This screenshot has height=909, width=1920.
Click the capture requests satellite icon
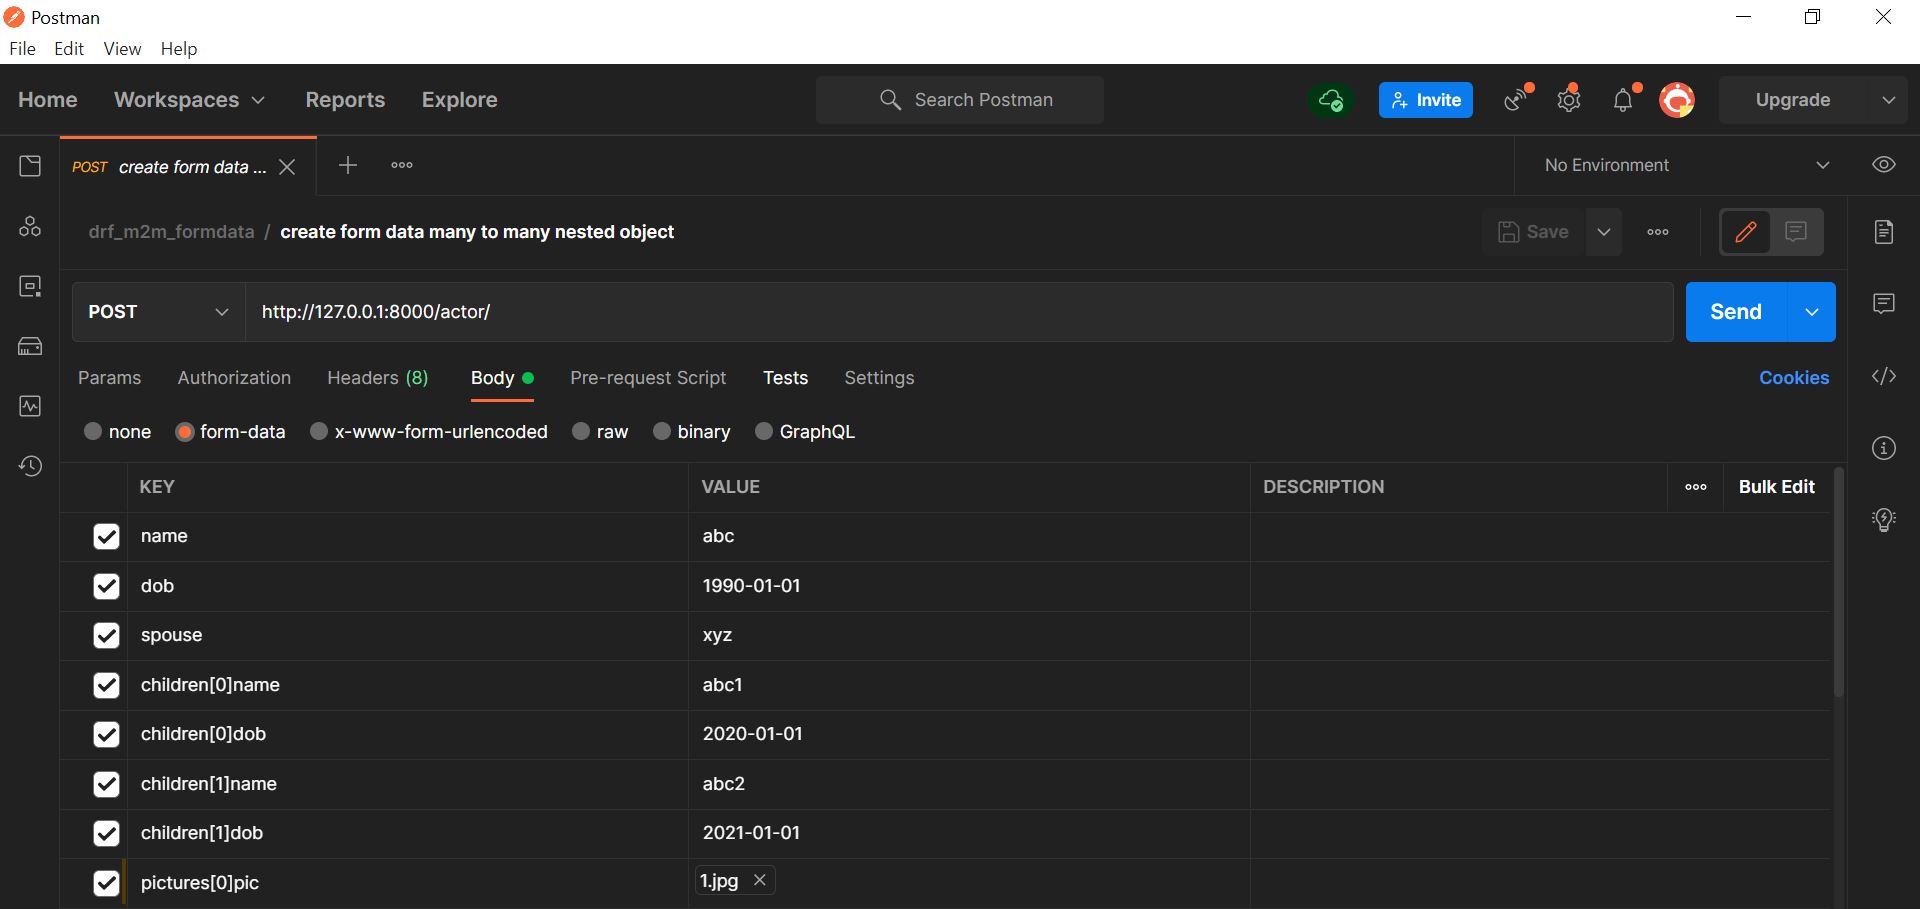[1516, 100]
